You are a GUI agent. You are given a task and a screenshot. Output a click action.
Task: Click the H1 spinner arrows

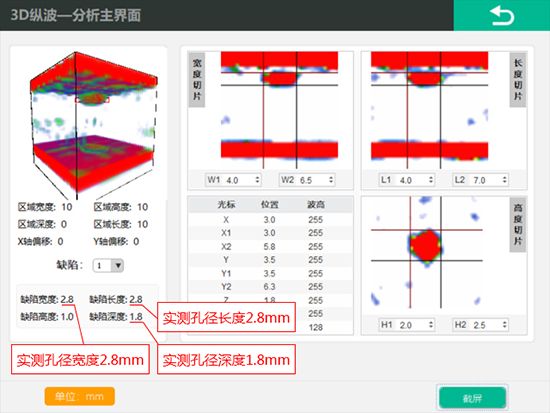(431, 325)
